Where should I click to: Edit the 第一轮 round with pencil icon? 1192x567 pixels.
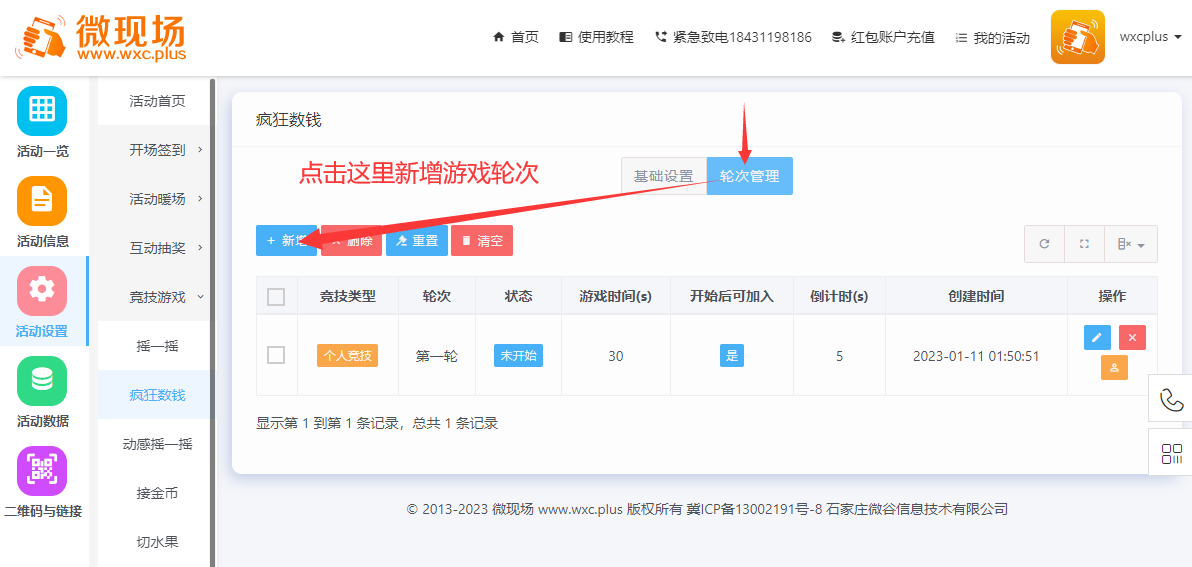[x=1097, y=337]
